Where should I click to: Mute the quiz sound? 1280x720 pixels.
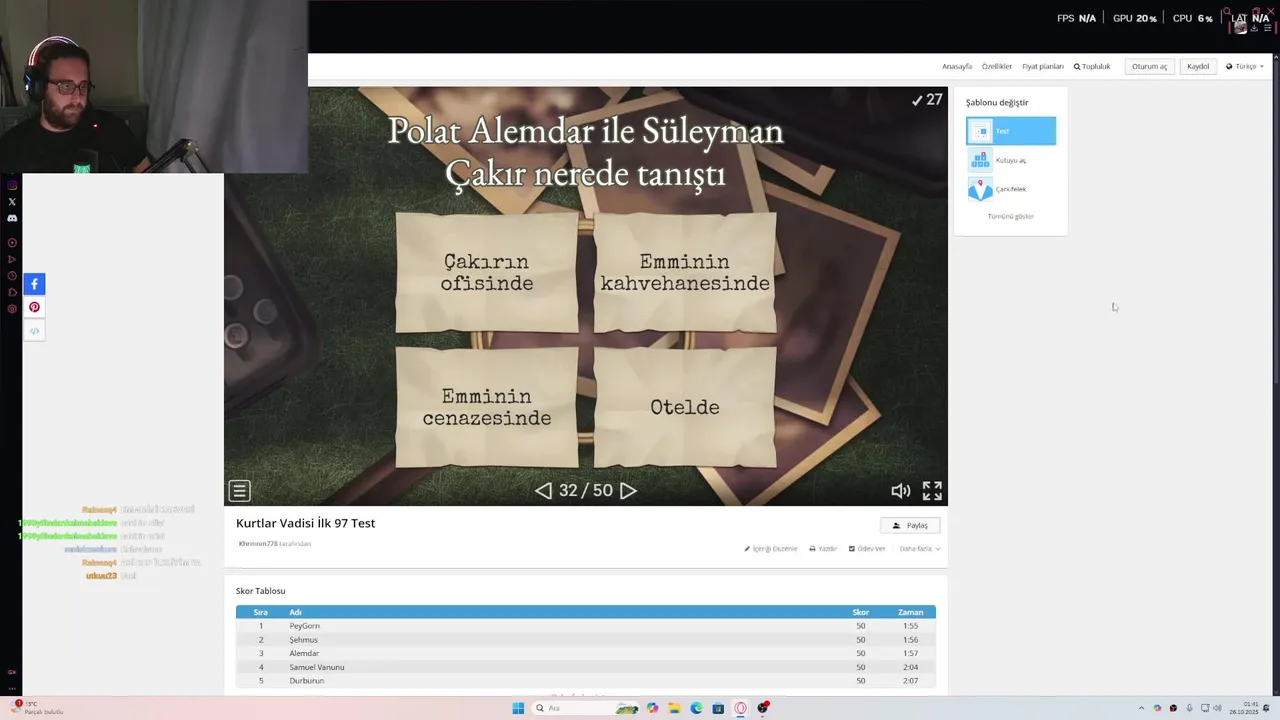[901, 491]
